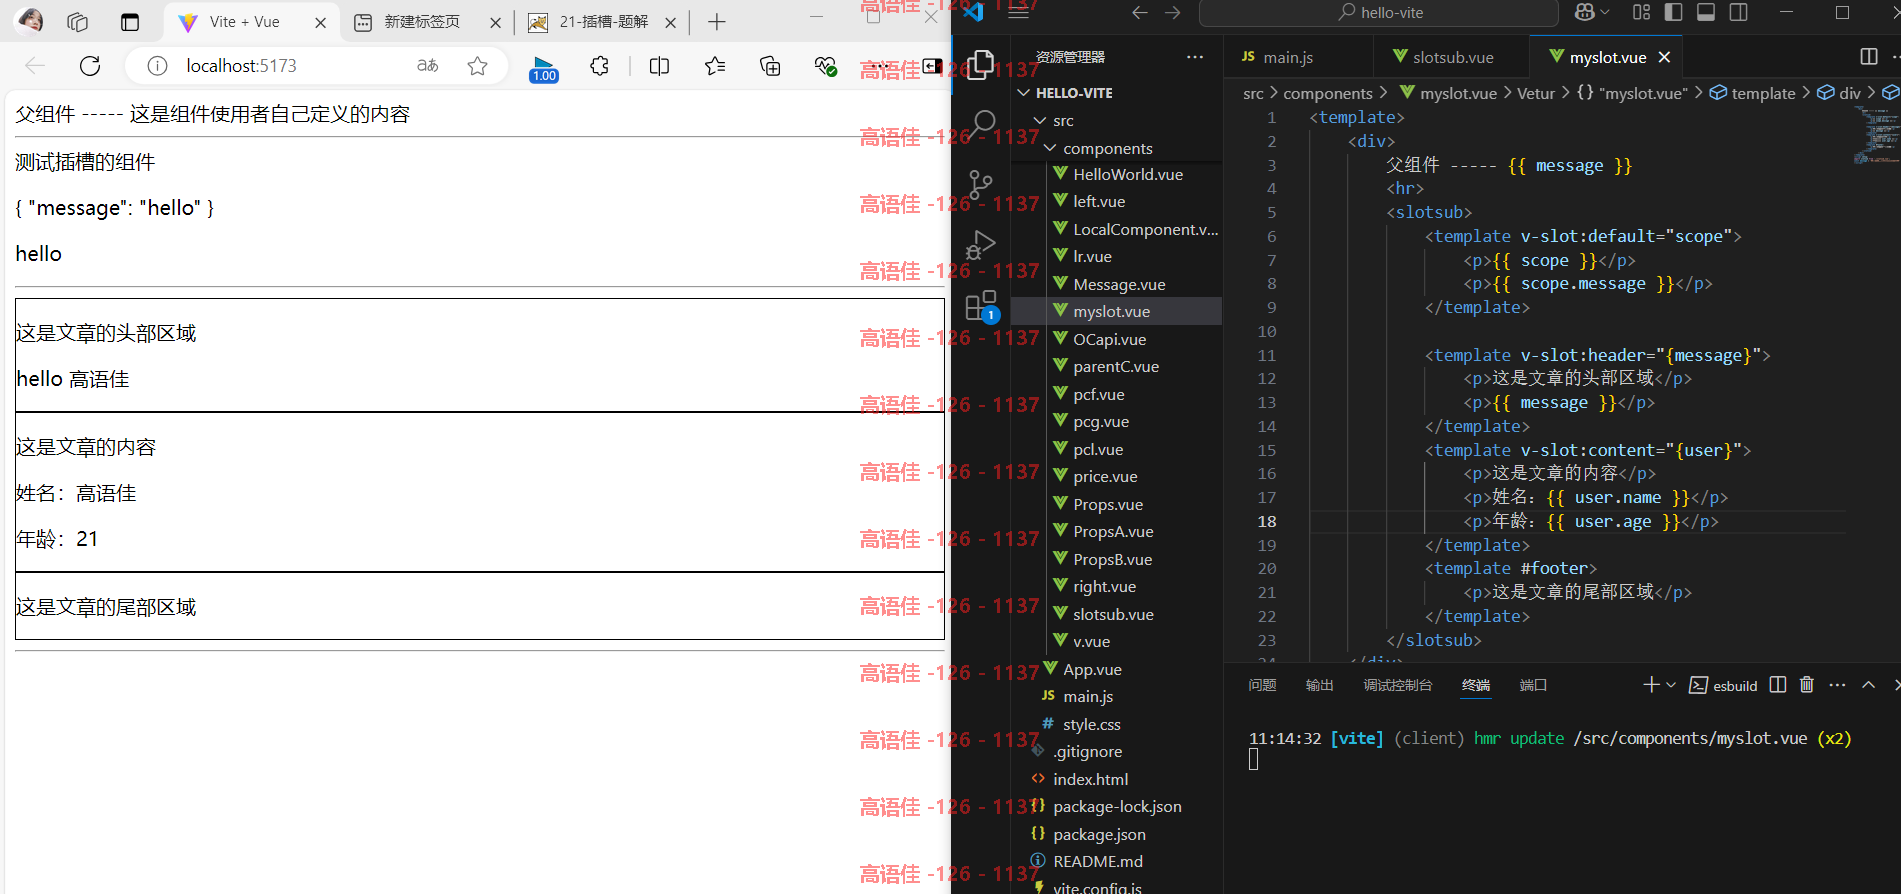Select the esbuild terminal instance
This screenshot has width=1901, height=894.
click(1723, 685)
